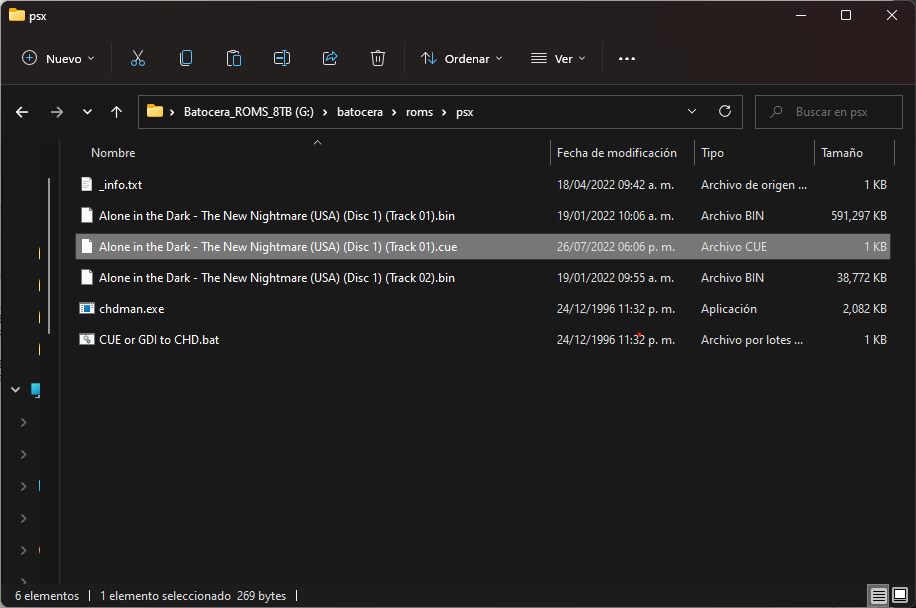
Task: Click roms in address path
Action: [419, 112]
